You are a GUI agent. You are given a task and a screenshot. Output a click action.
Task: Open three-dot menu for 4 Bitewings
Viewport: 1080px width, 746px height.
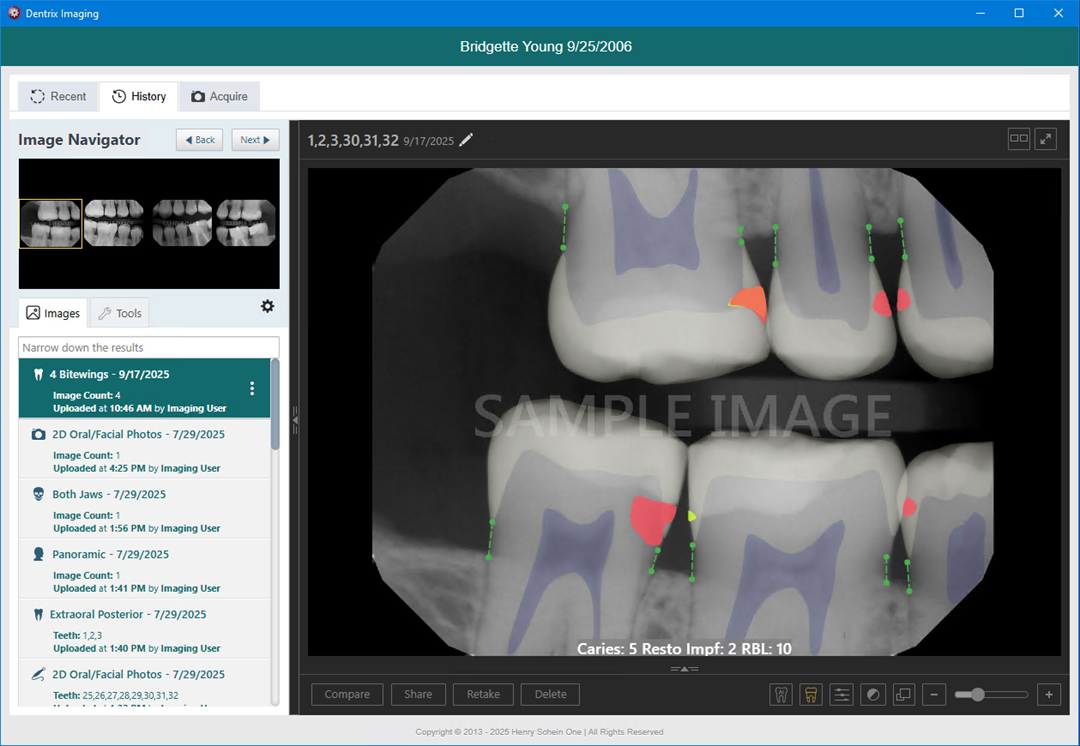(x=252, y=388)
